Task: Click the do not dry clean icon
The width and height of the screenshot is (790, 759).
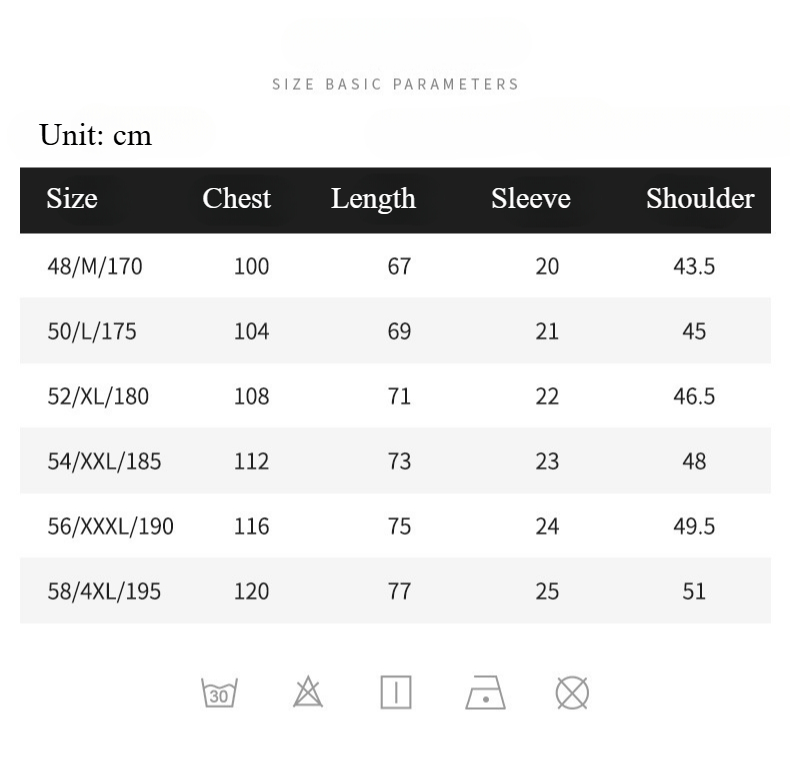Action: tap(572, 692)
